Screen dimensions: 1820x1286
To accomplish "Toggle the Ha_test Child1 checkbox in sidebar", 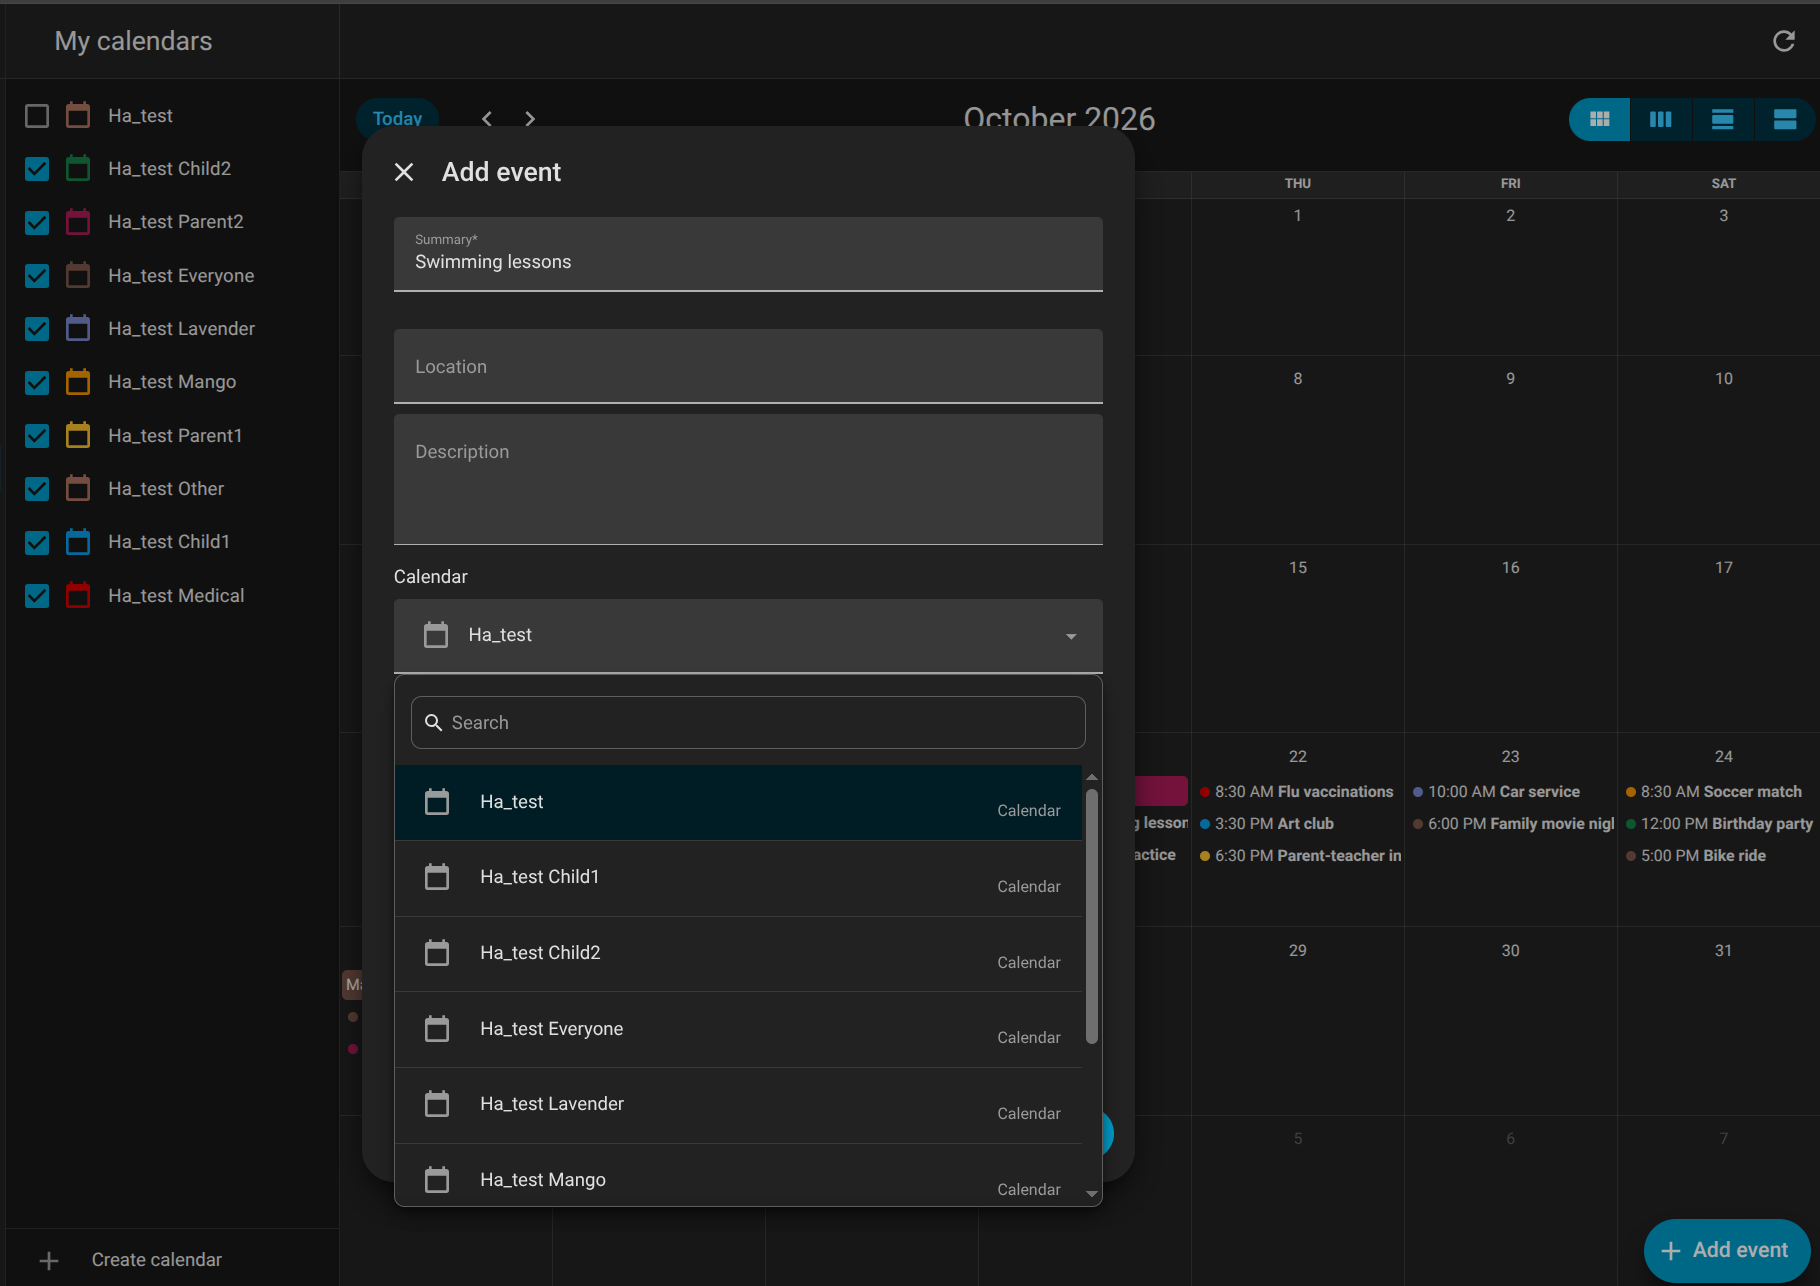I will (x=37, y=542).
